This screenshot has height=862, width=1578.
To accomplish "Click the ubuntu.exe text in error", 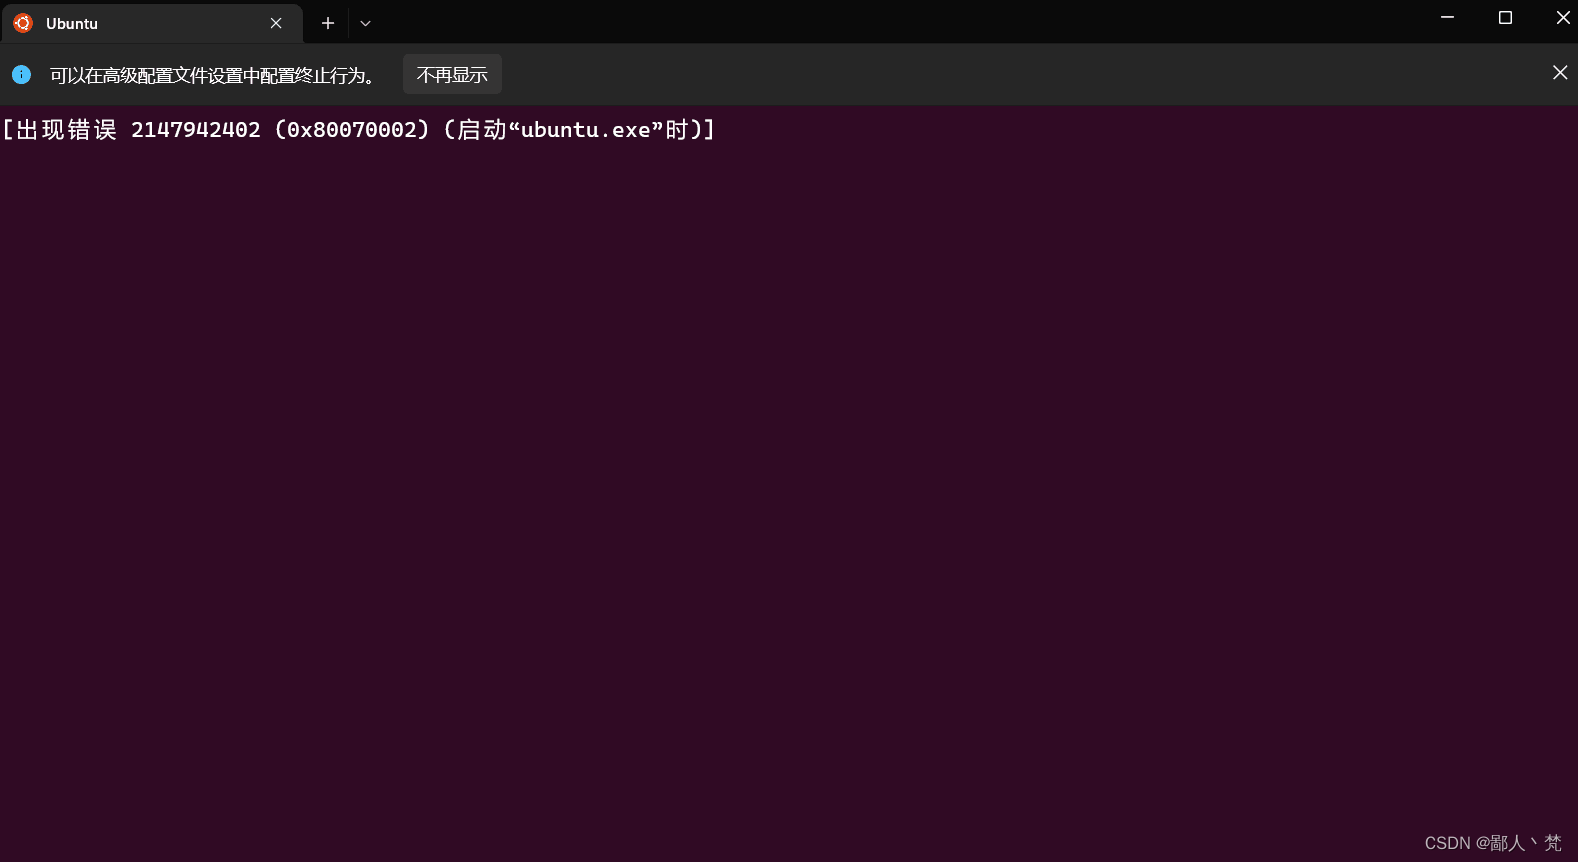I will [585, 130].
